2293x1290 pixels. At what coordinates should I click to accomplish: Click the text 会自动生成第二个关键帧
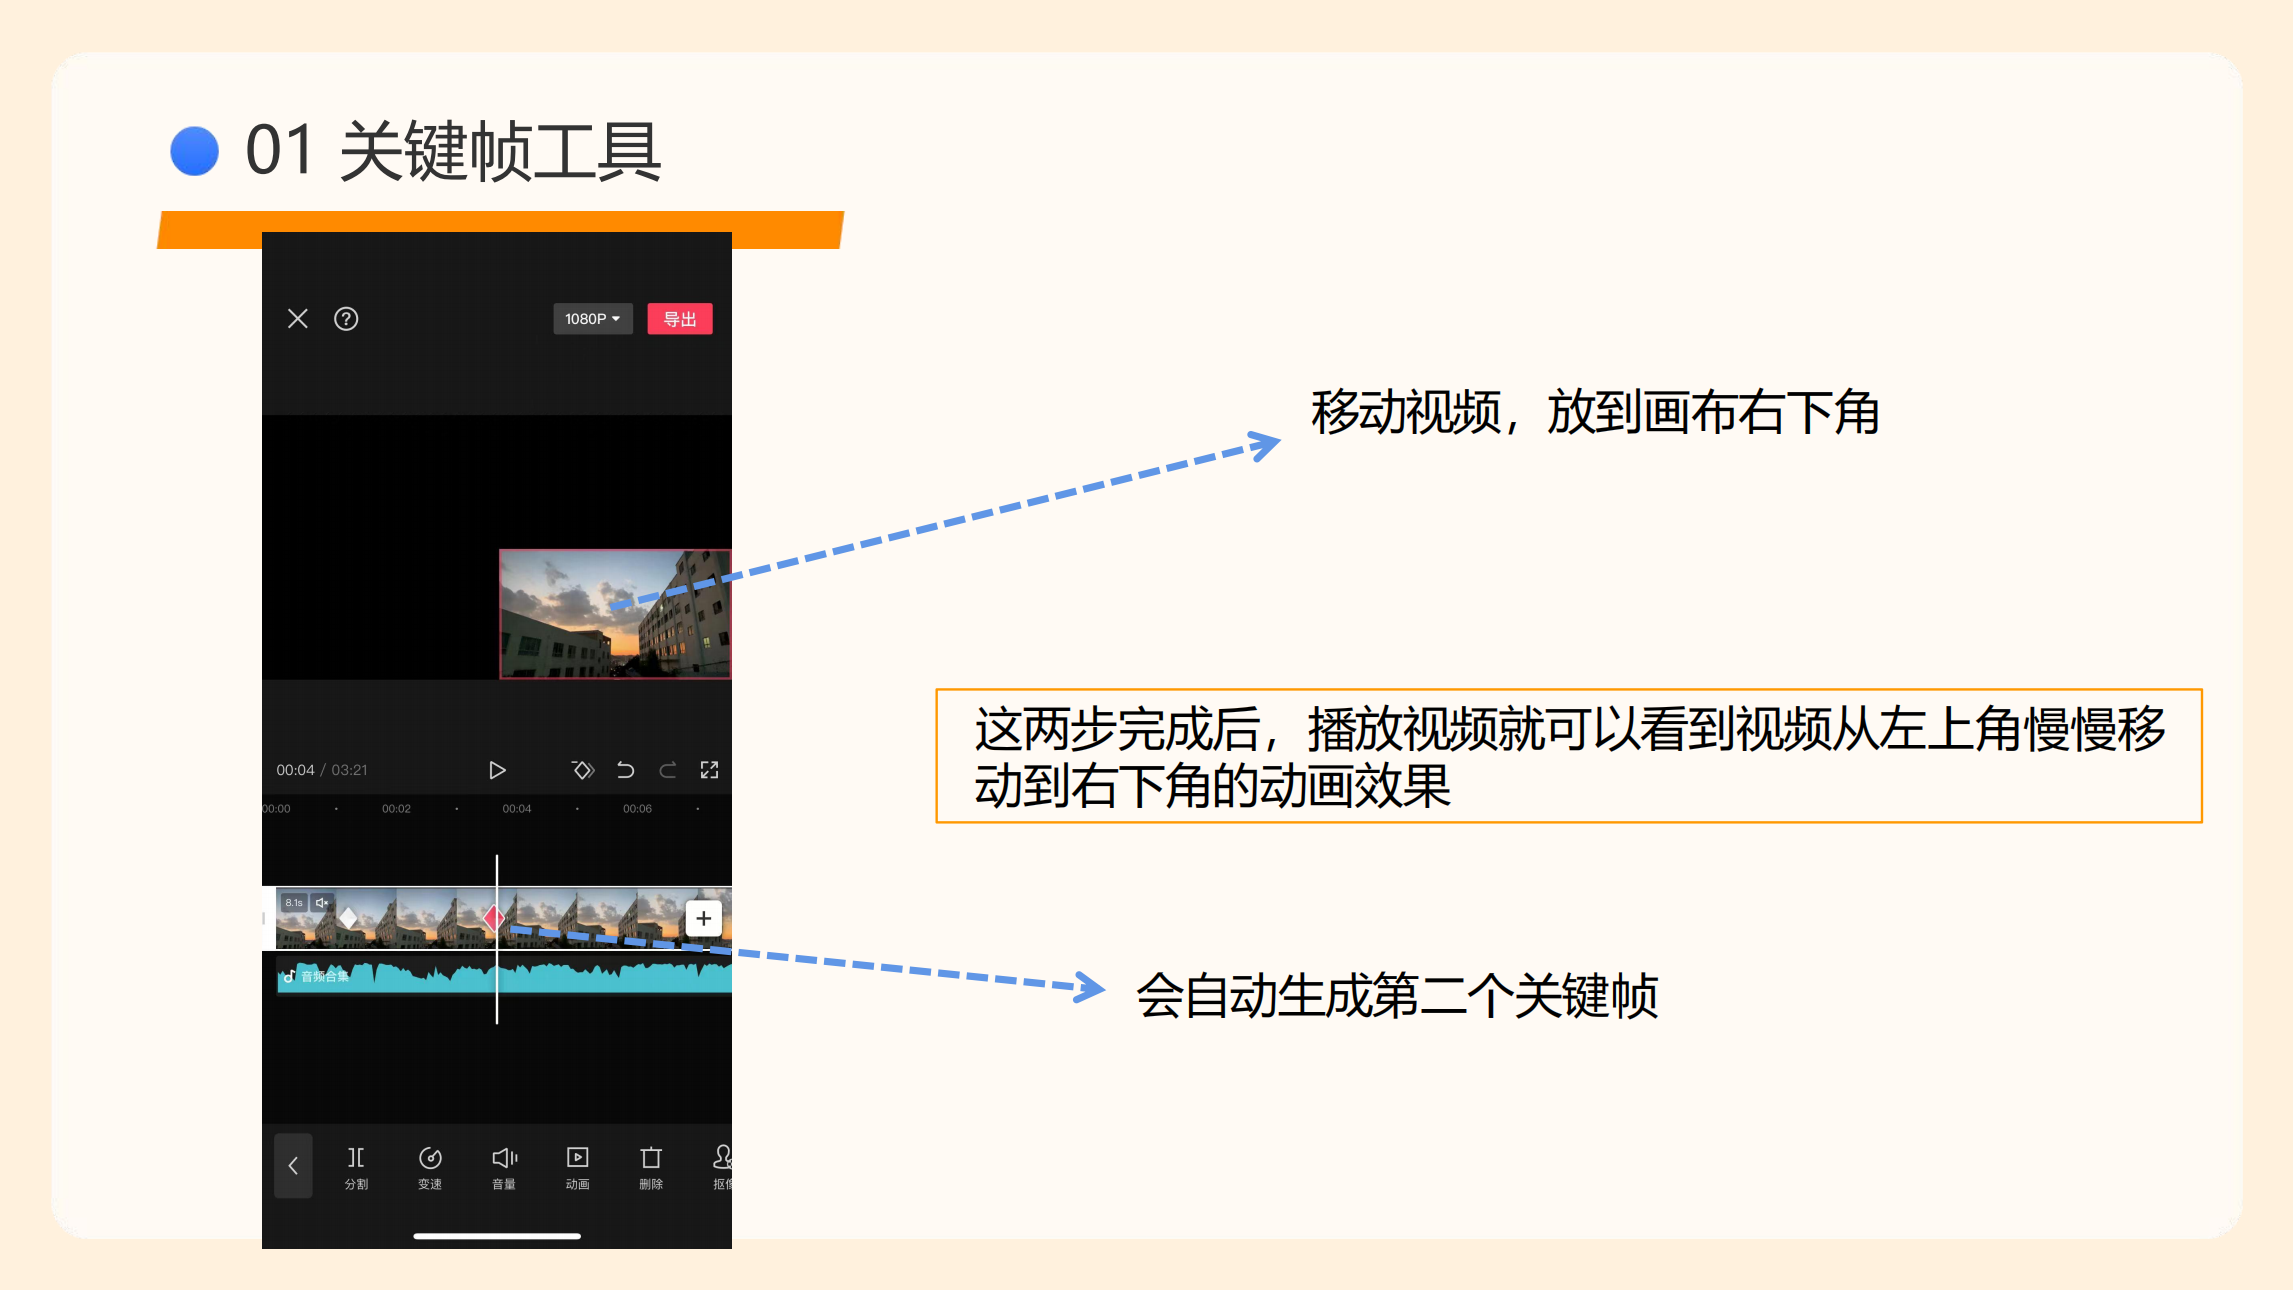tap(1397, 996)
